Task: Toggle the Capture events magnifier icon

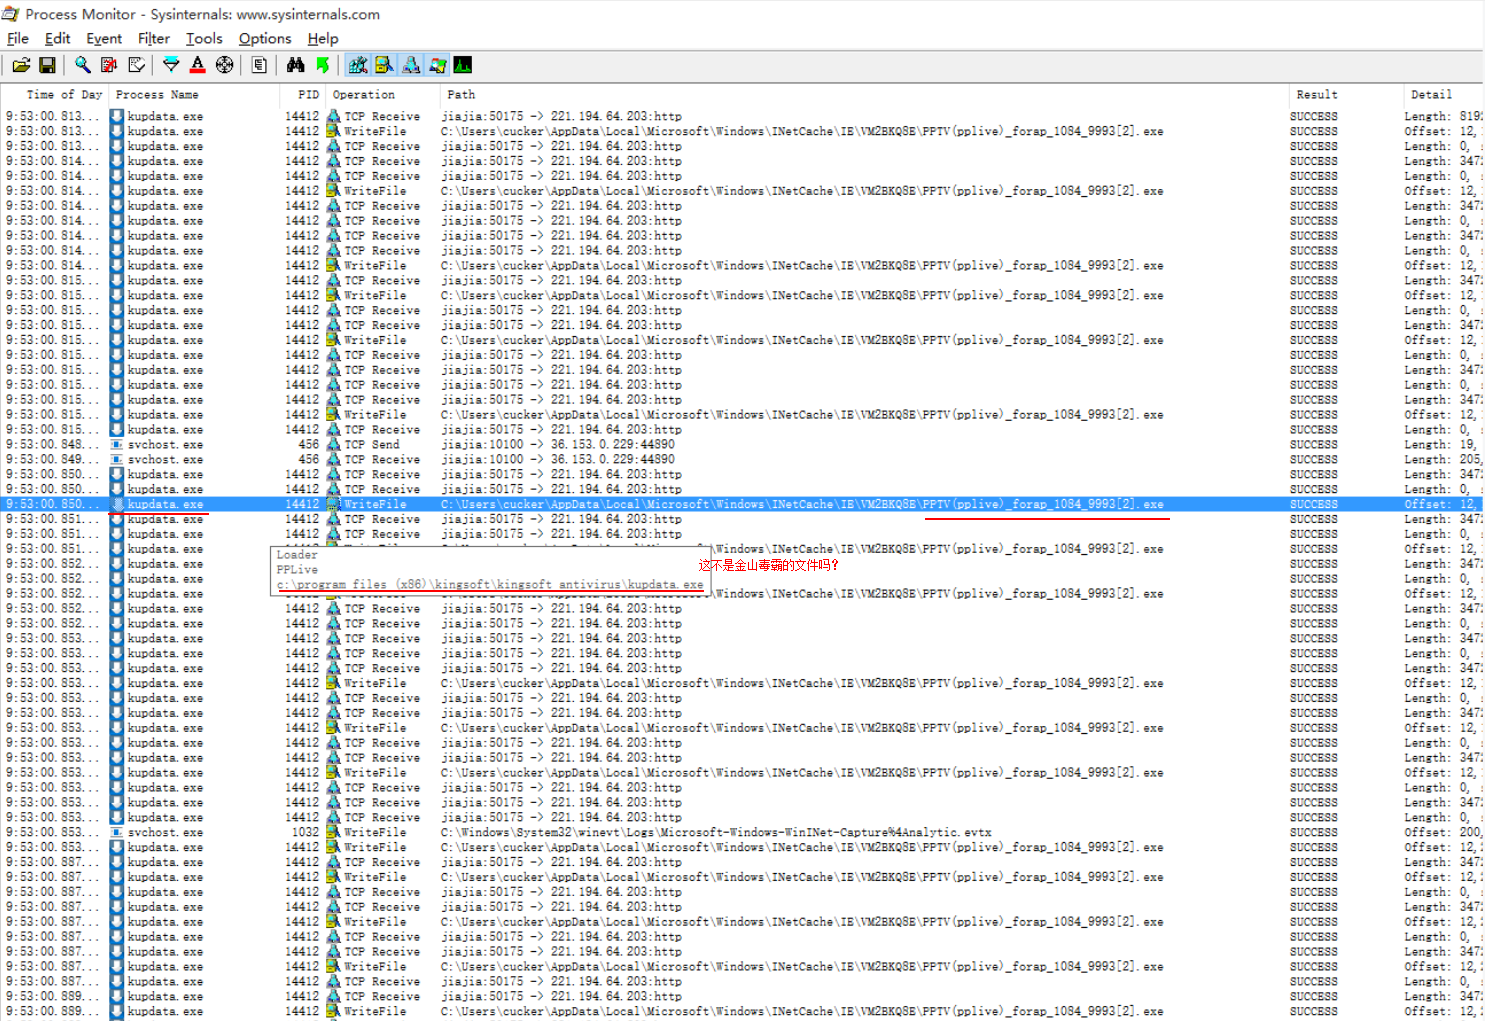Action: click(83, 64)
